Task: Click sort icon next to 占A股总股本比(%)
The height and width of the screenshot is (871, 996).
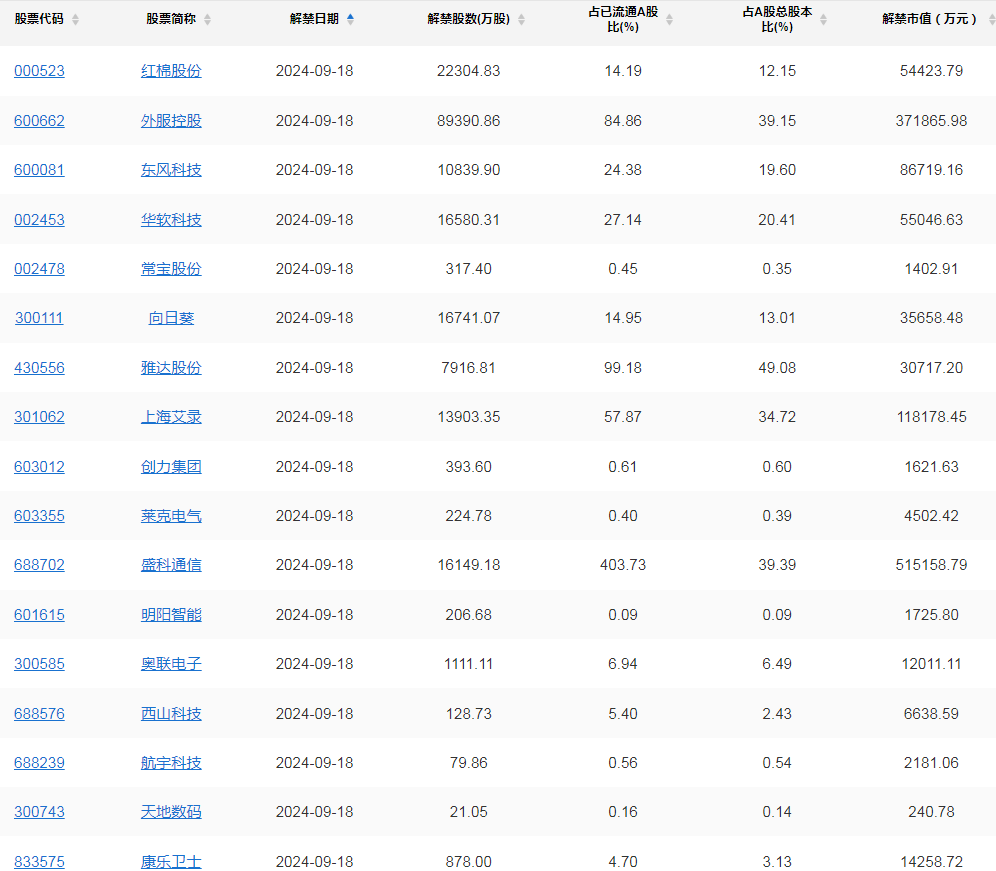Action: pyautogui.click(x=824, y=20)
